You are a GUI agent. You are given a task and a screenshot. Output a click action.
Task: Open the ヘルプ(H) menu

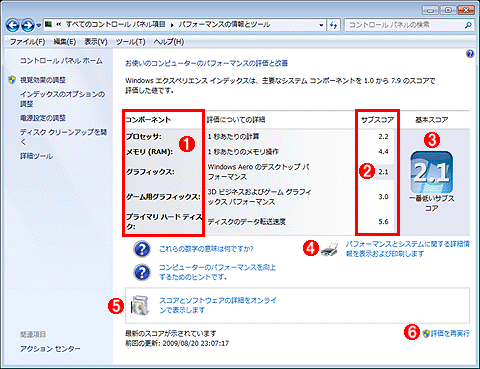(169, 42)
